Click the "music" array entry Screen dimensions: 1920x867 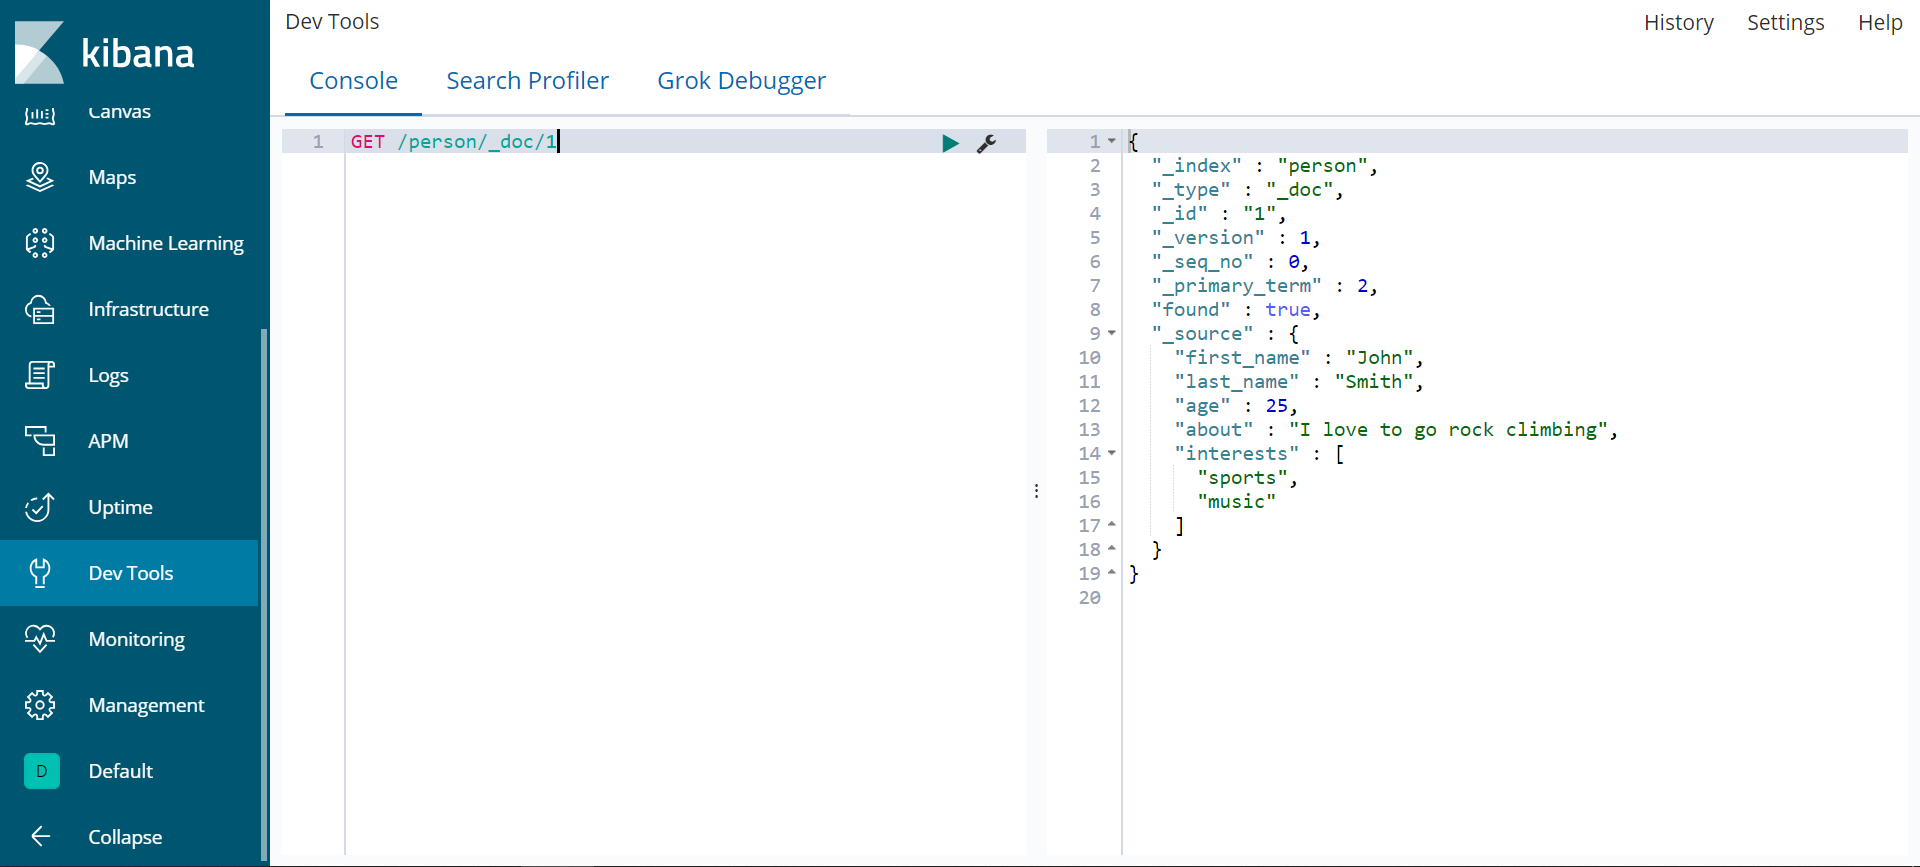[x=1237, y=502]
